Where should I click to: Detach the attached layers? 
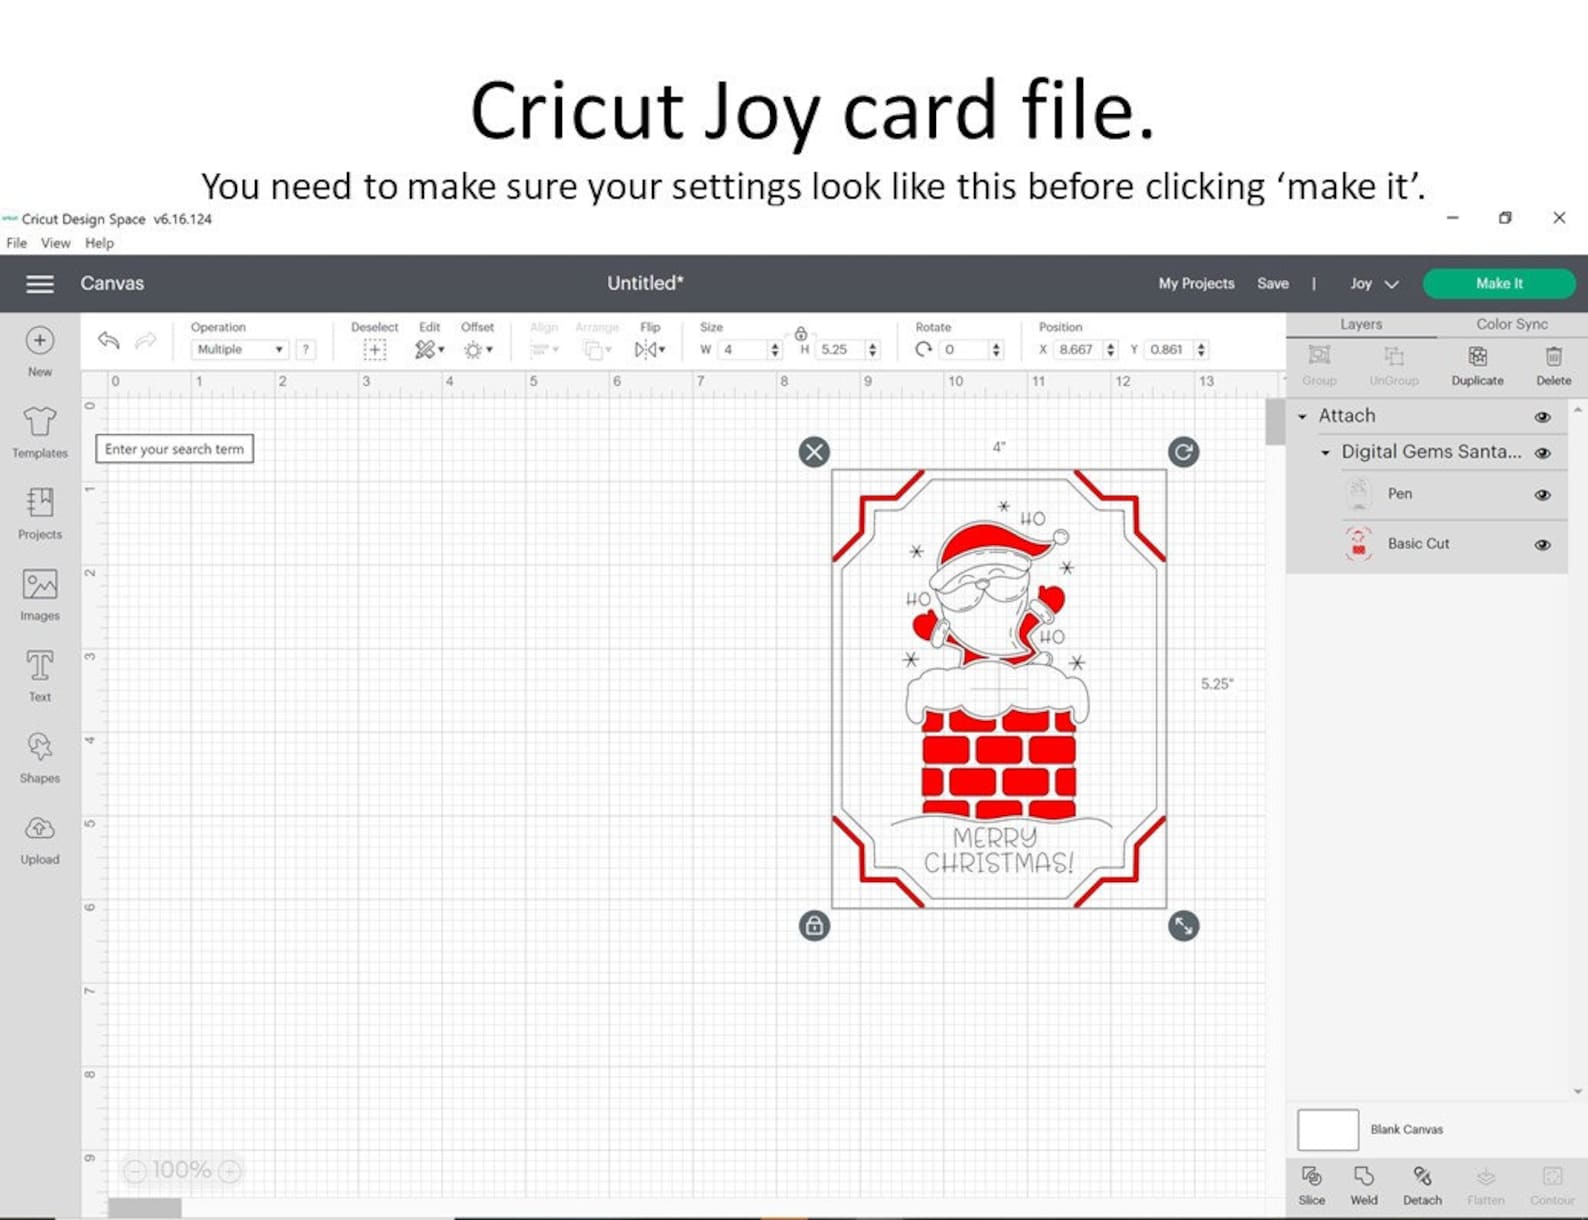(x=1422, y=1185)
